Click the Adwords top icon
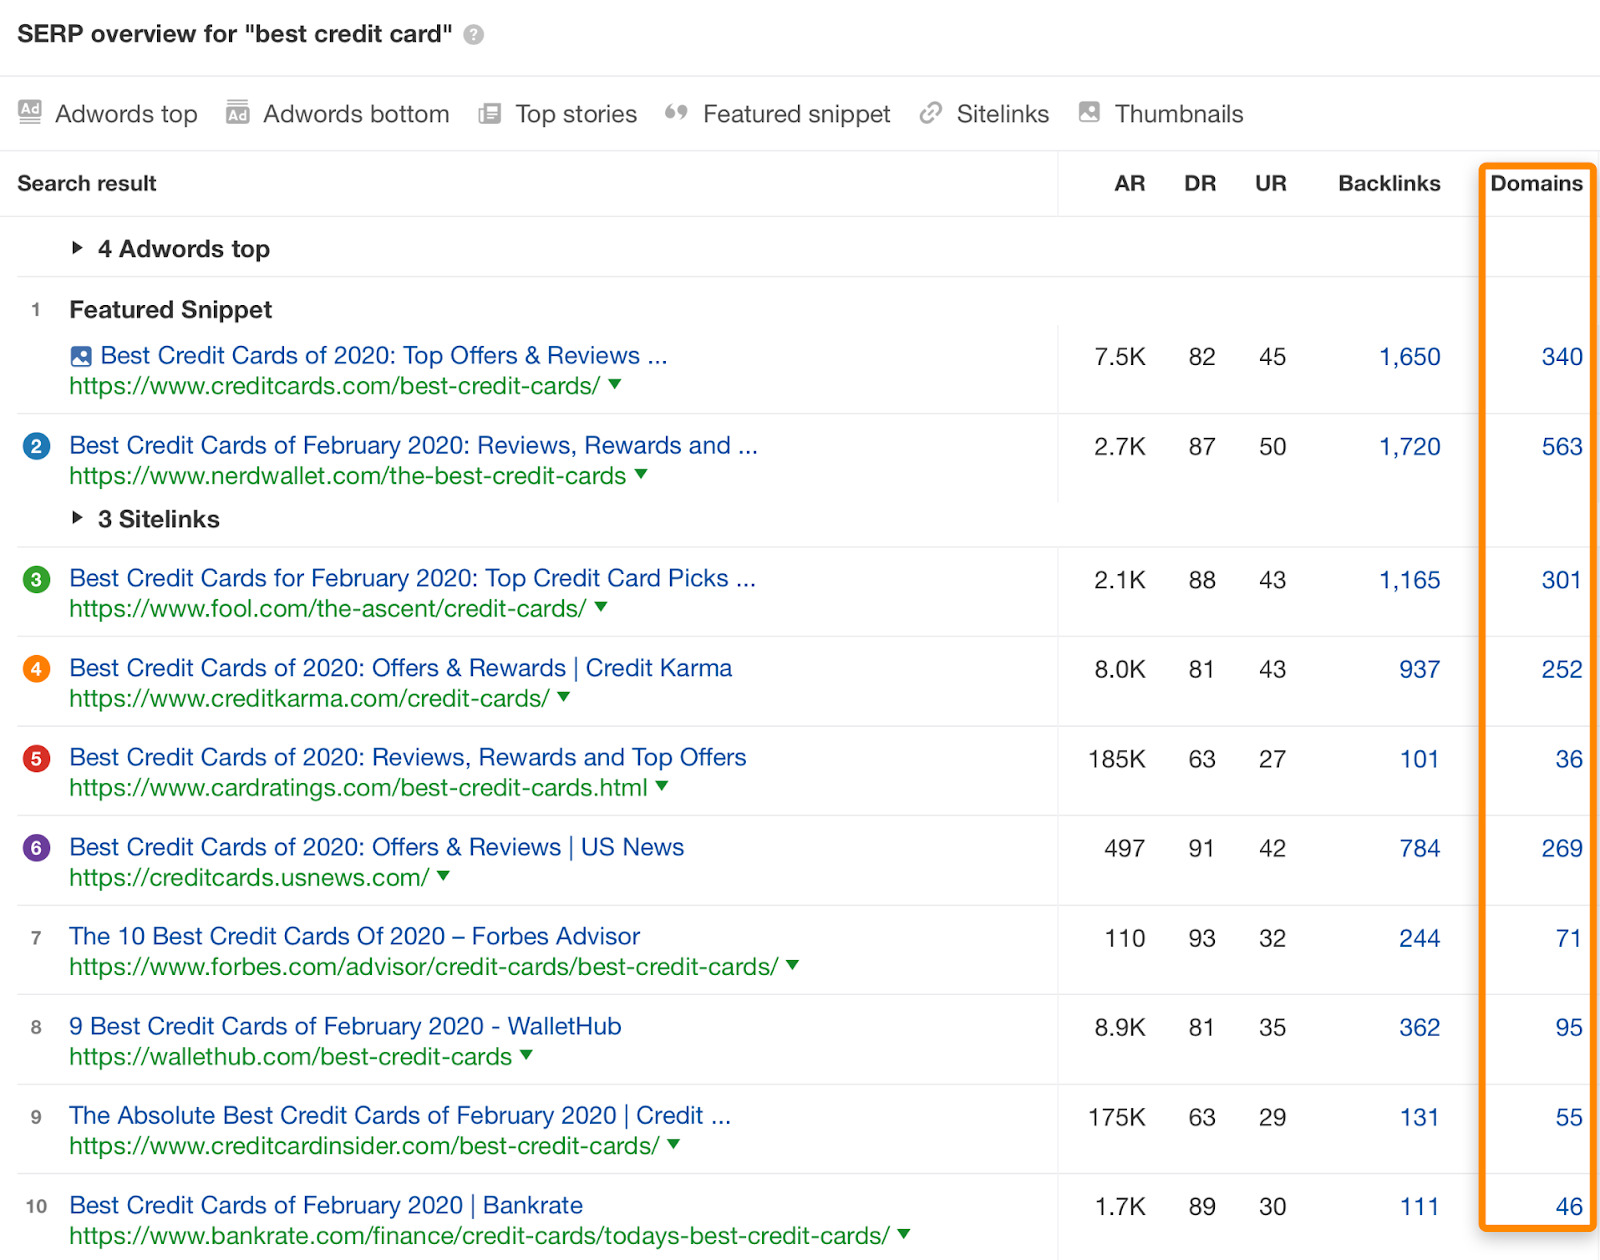The height and width of the screenshot is (1260, 1600). (31, 113)
